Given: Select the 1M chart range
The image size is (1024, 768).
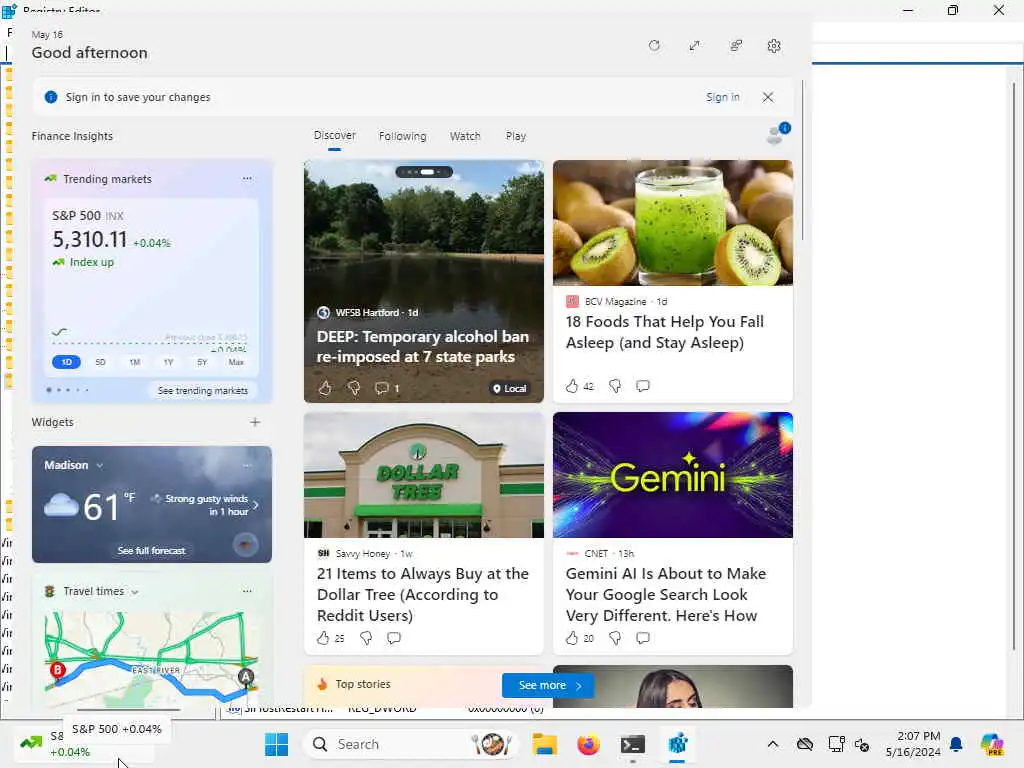Looking at the screenshot, I should pos(135,362).
